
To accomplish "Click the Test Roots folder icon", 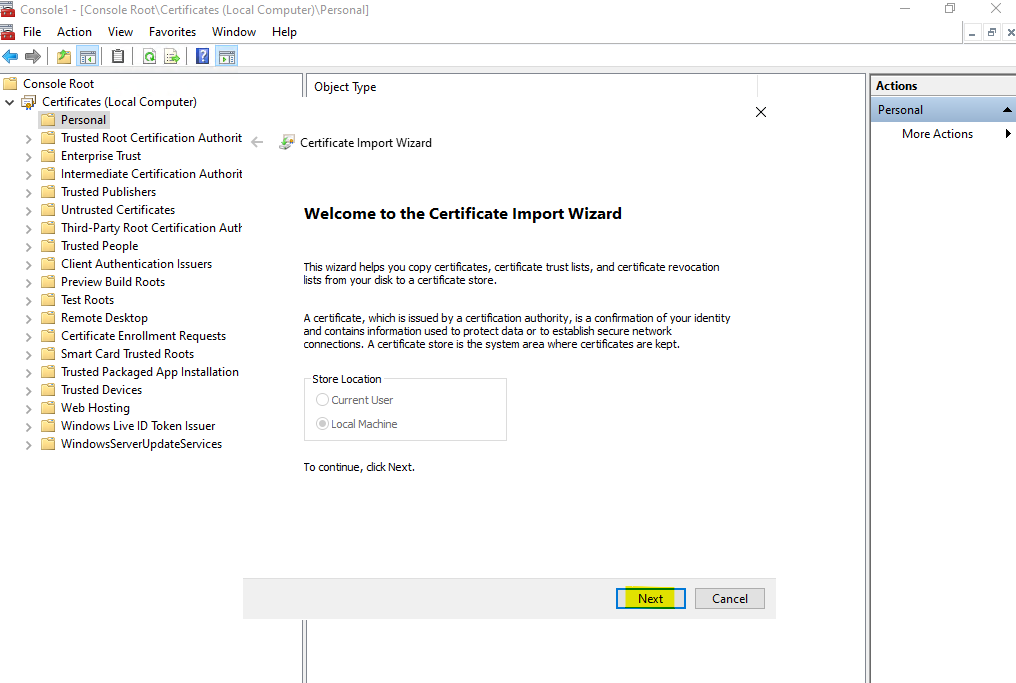I will pos(48,300).
